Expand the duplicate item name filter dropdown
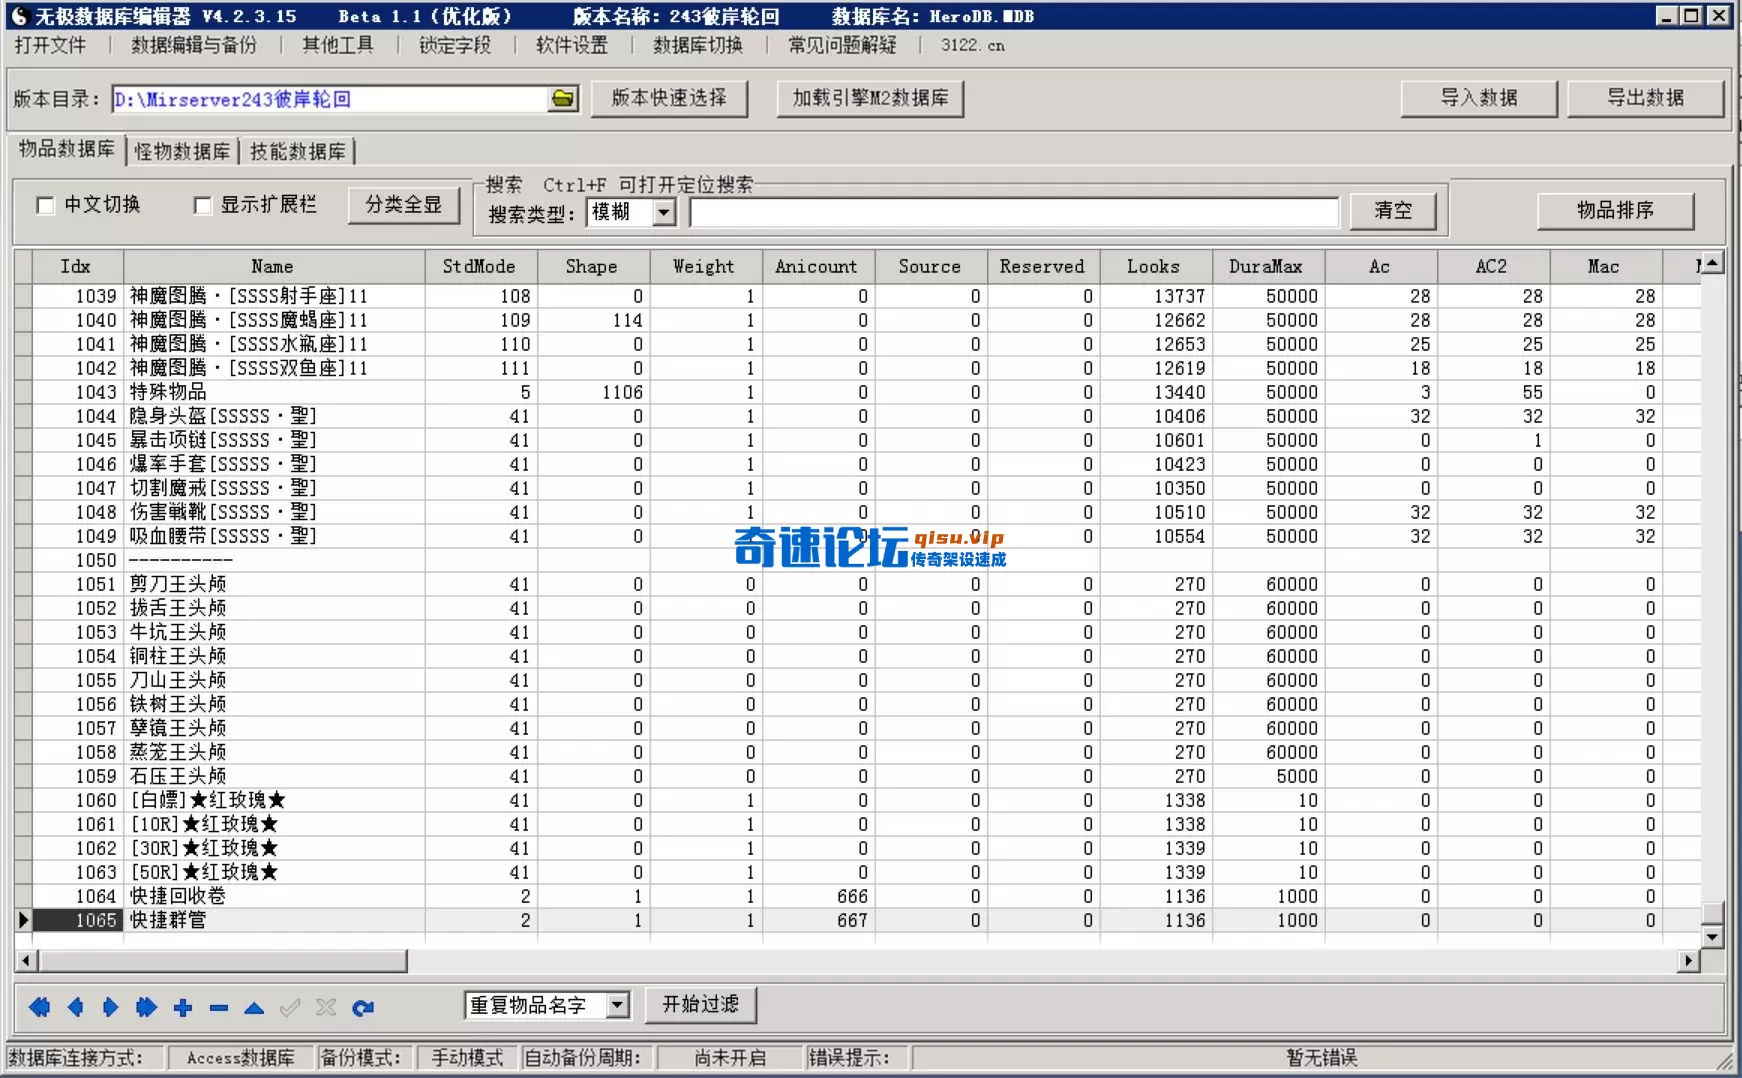 [x=618, y=1004]
